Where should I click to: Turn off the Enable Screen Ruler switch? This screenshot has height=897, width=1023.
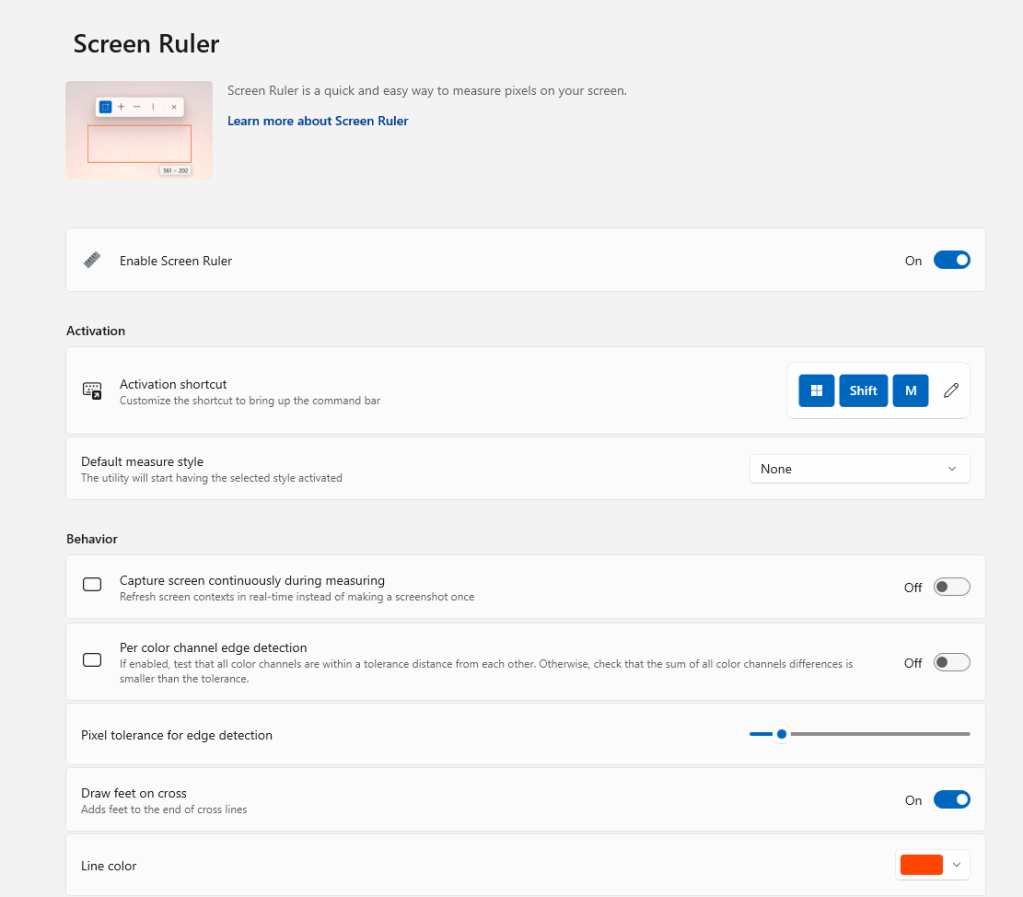click(x=951, y=260)
